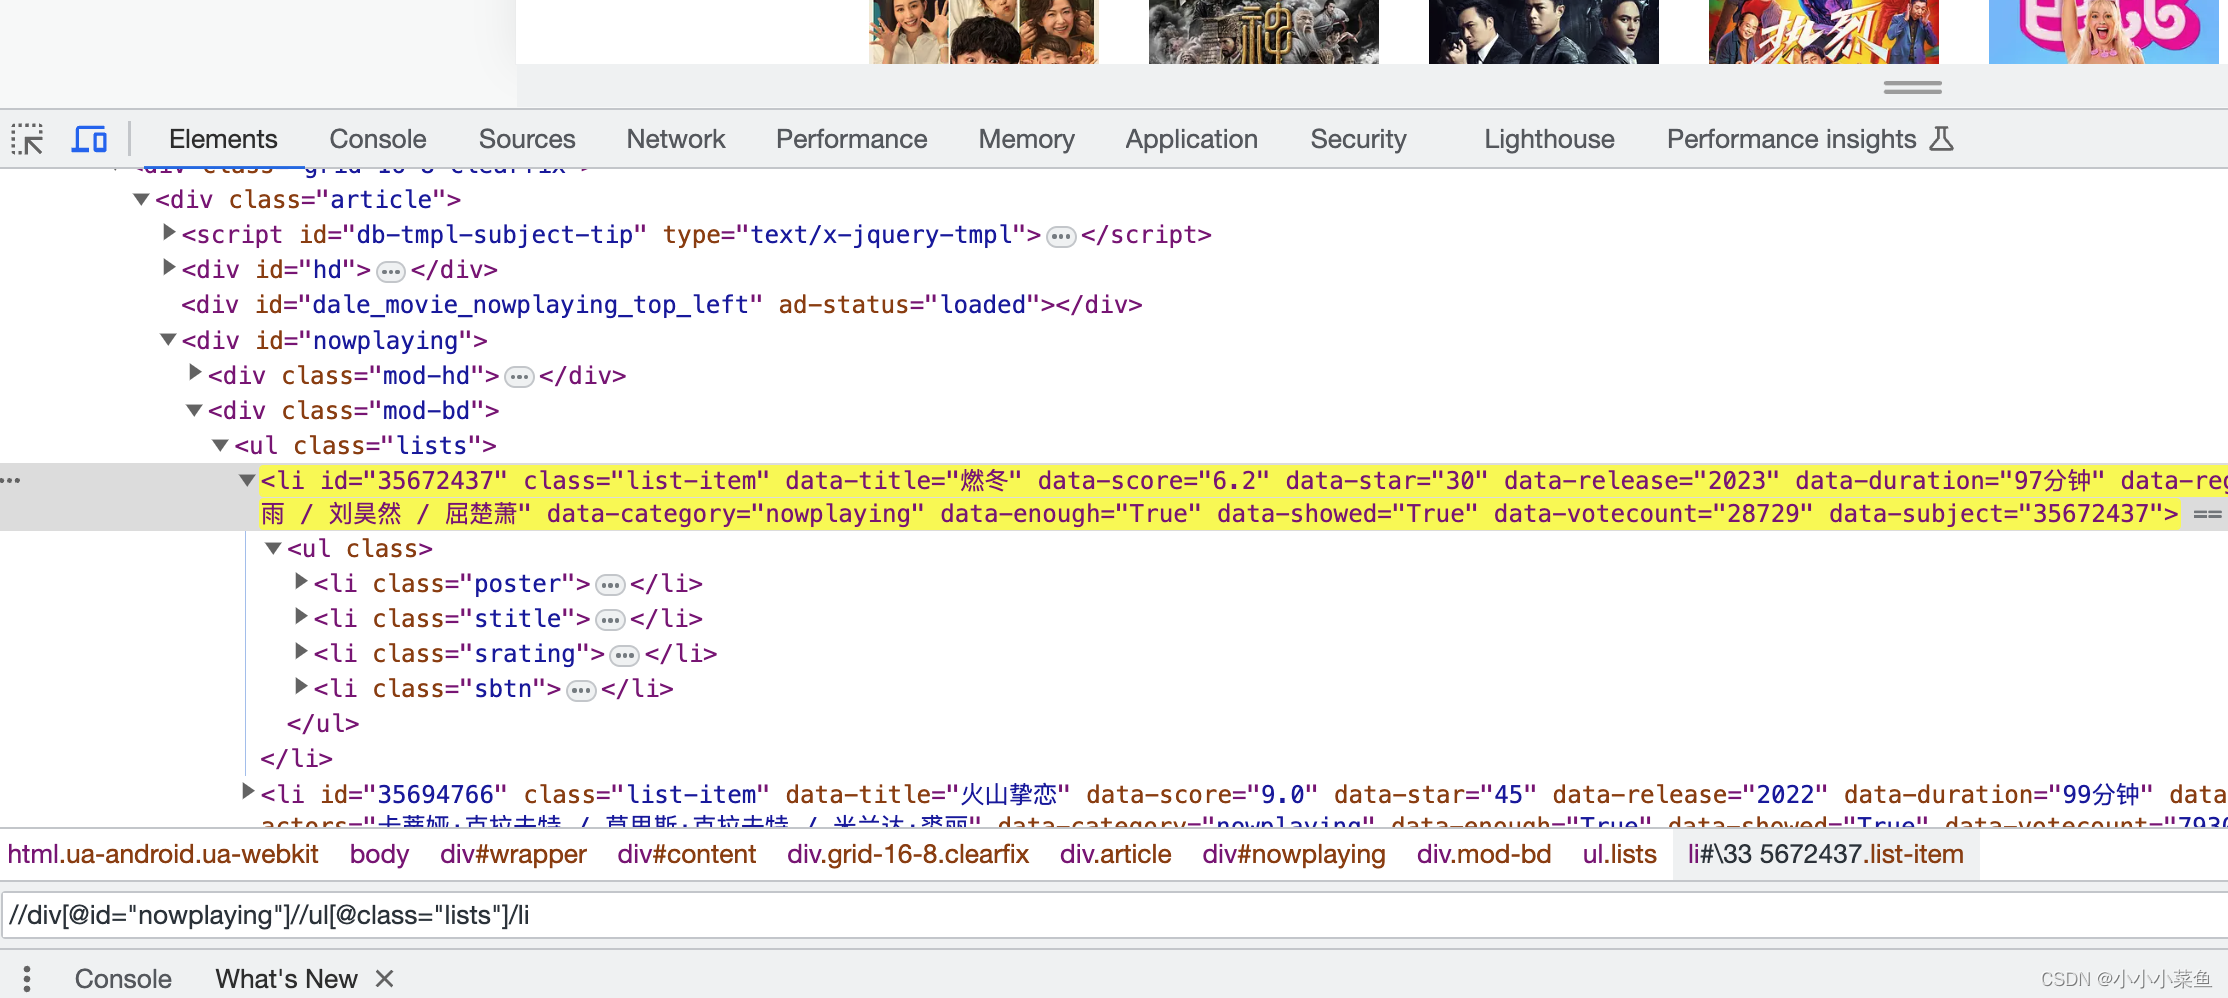Collapse the div id="nowplaying" node
This screenshot has width=2228, height=998.
click(169, 340)
